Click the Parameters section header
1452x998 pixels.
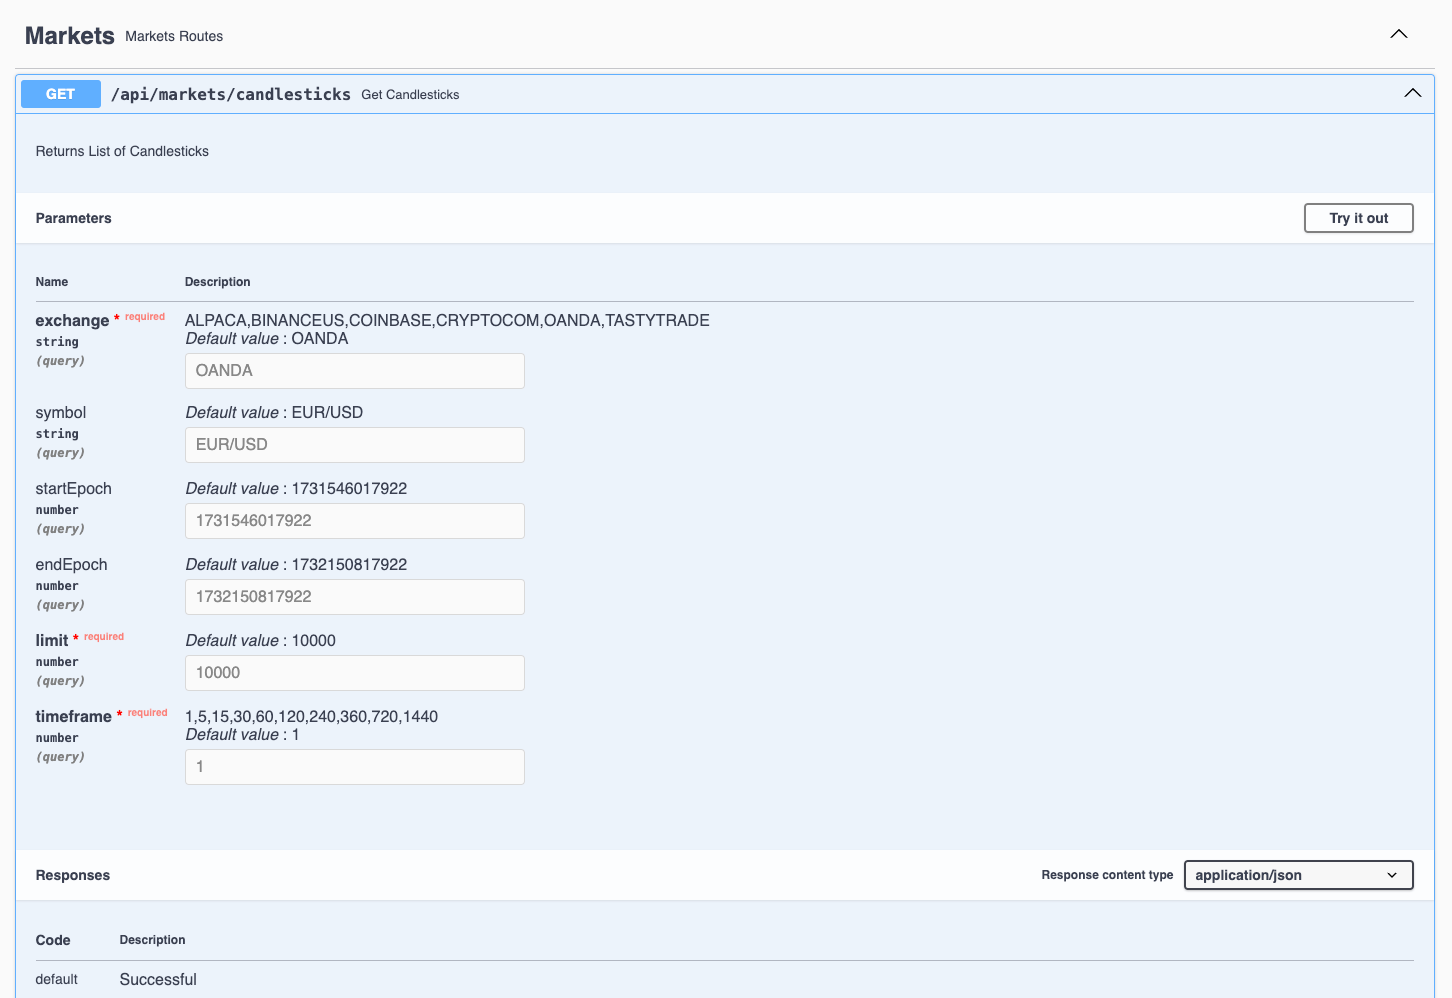pyautogui.click(x=73, y=218)
